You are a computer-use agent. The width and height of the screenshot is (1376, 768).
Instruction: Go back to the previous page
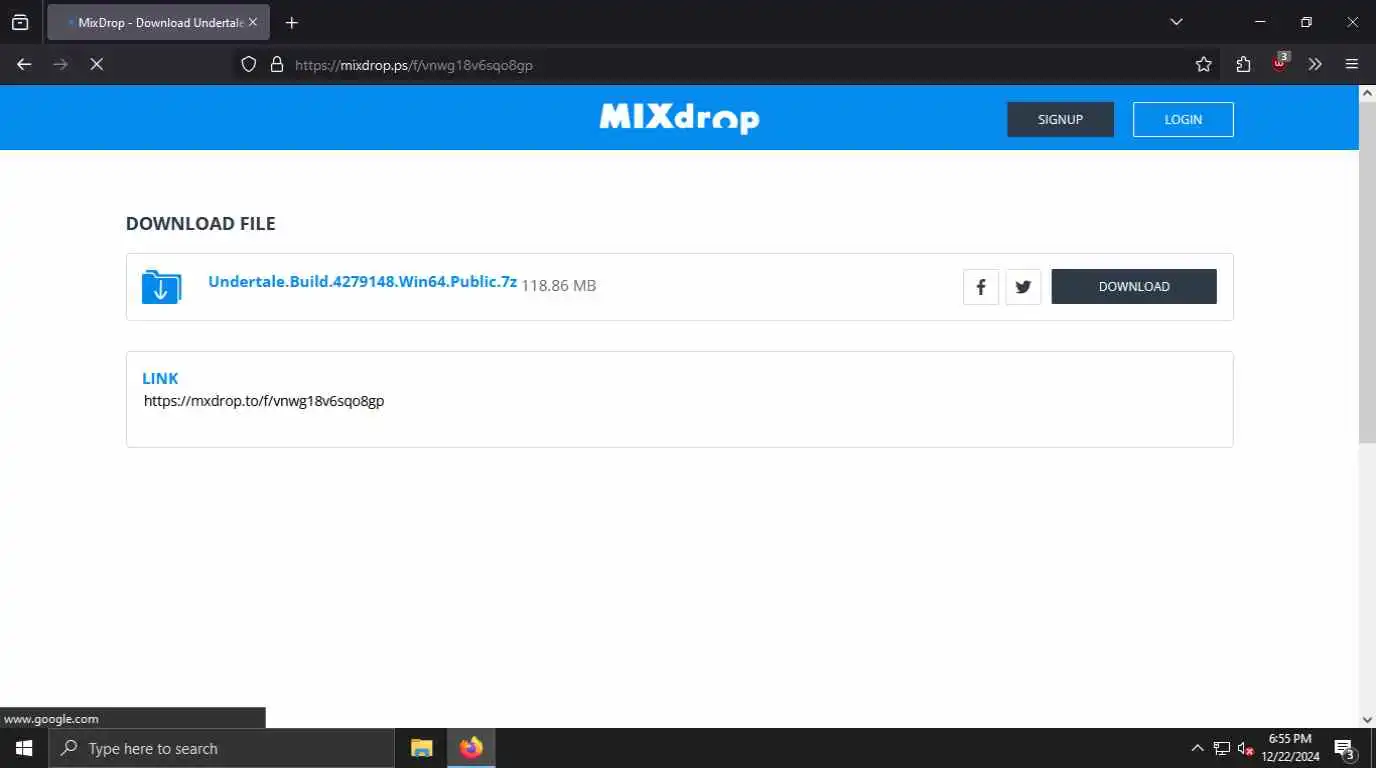point(24,64)
